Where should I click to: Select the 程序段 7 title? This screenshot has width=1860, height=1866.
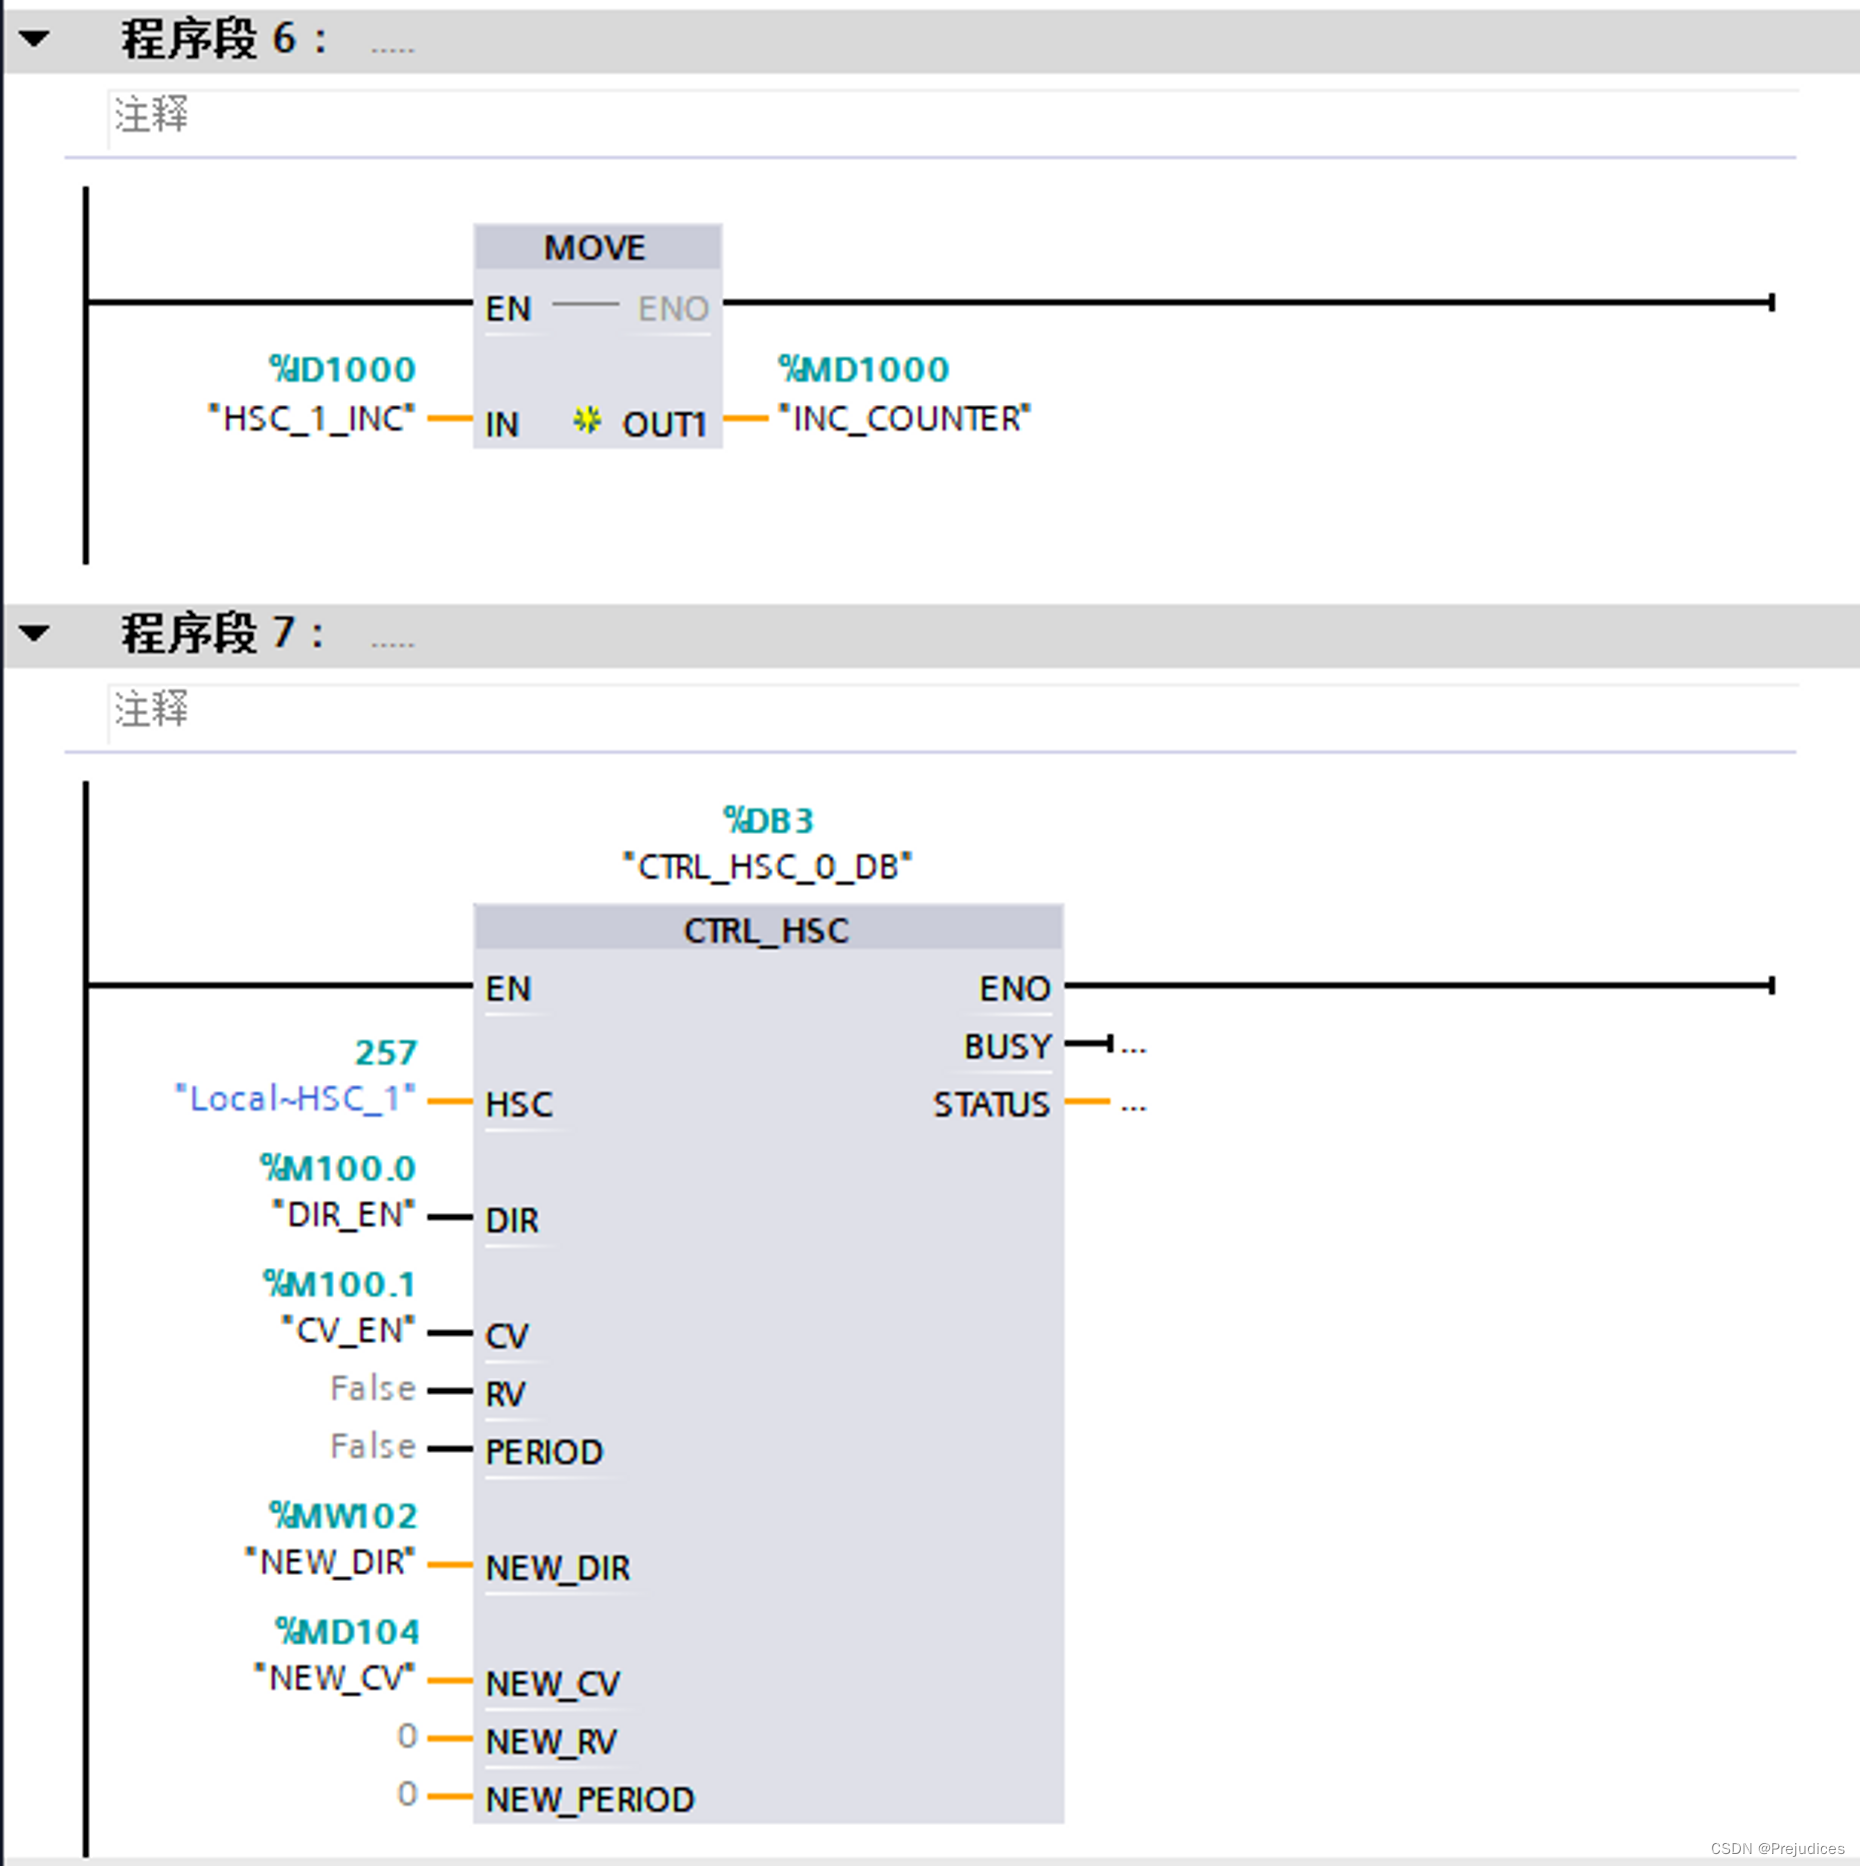[224, 633]
